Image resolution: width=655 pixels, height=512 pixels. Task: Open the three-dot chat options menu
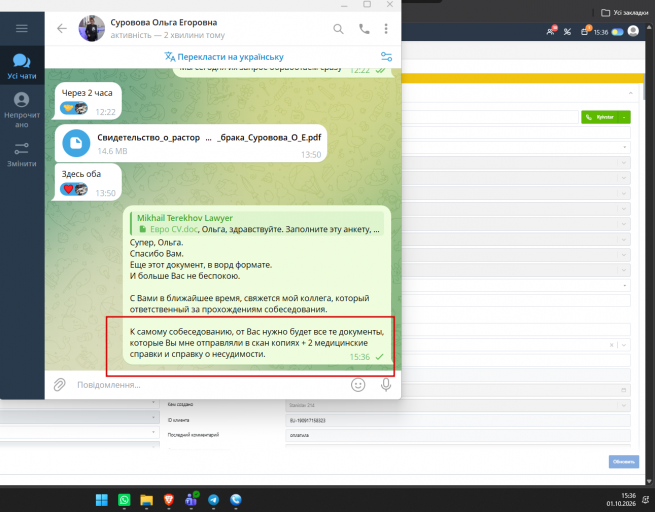(x=386, y=29)
